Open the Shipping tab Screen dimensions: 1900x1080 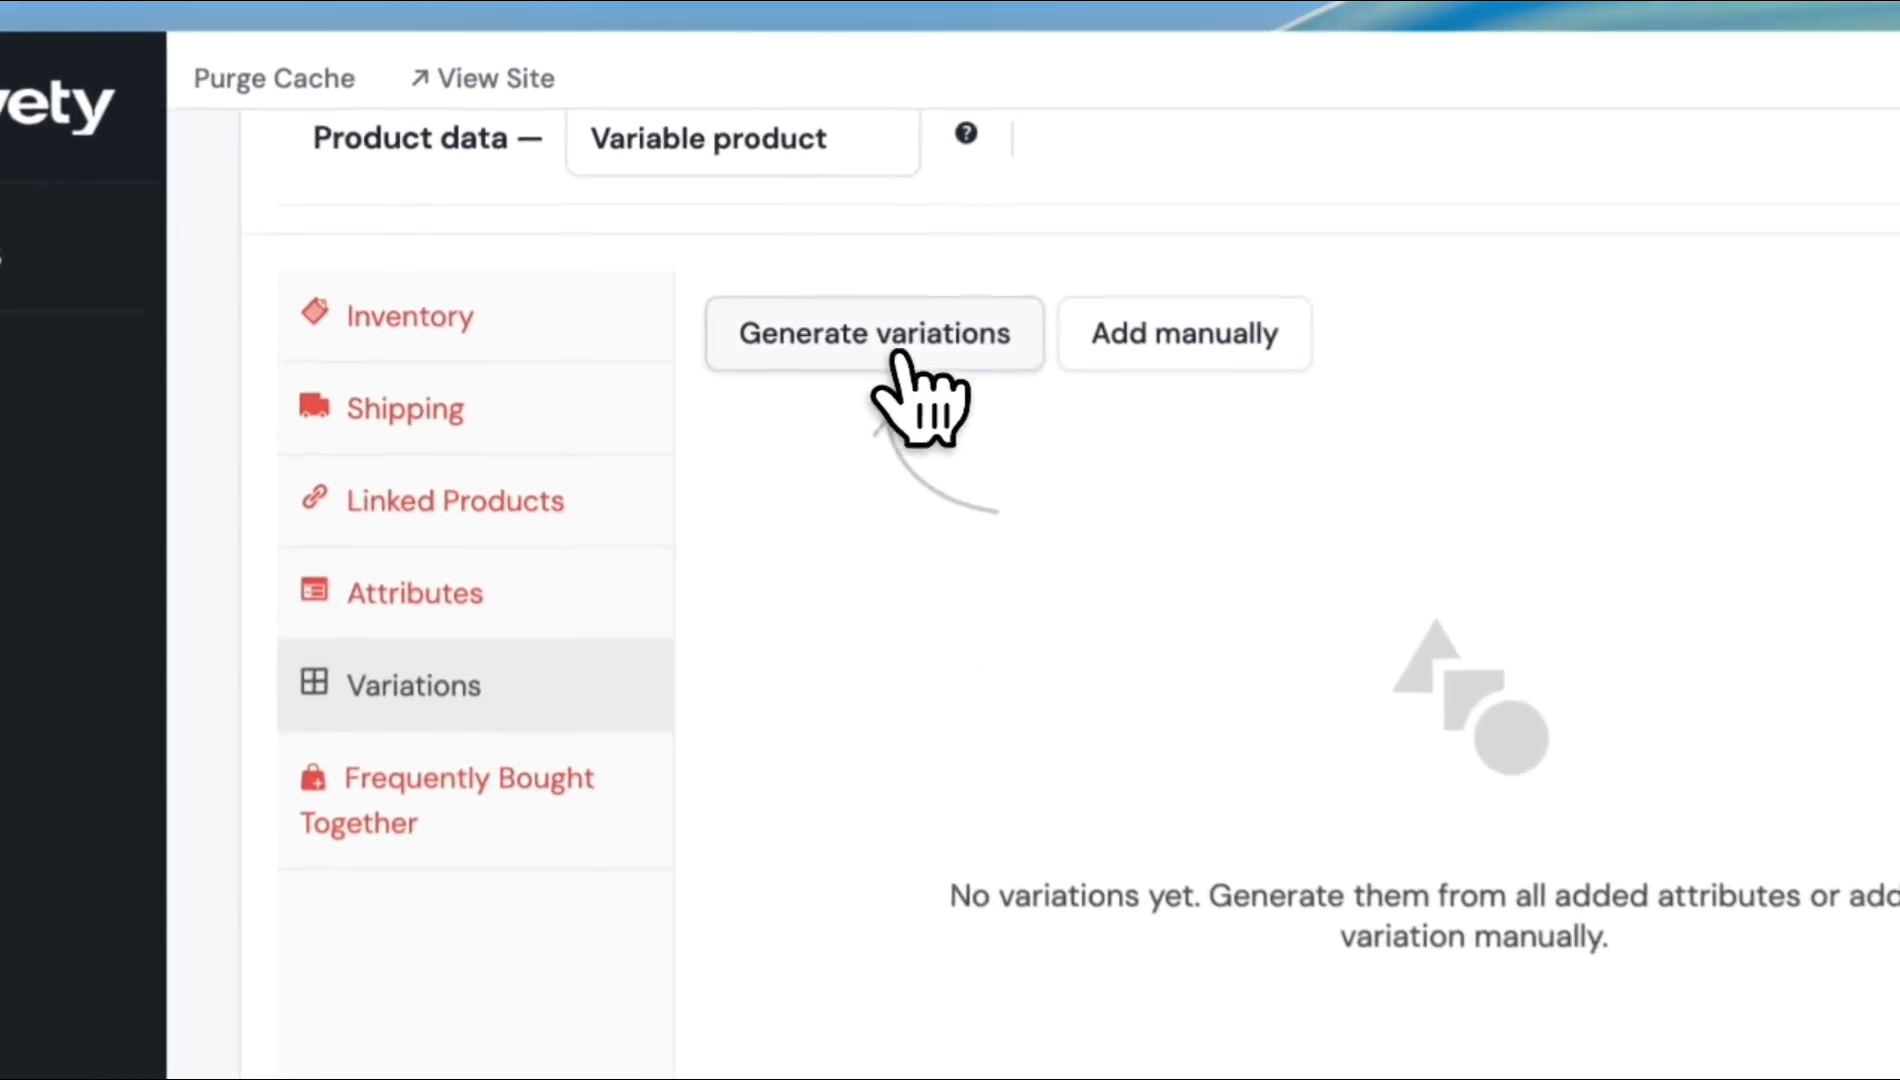pyautogui.click(x=405, y=409)
